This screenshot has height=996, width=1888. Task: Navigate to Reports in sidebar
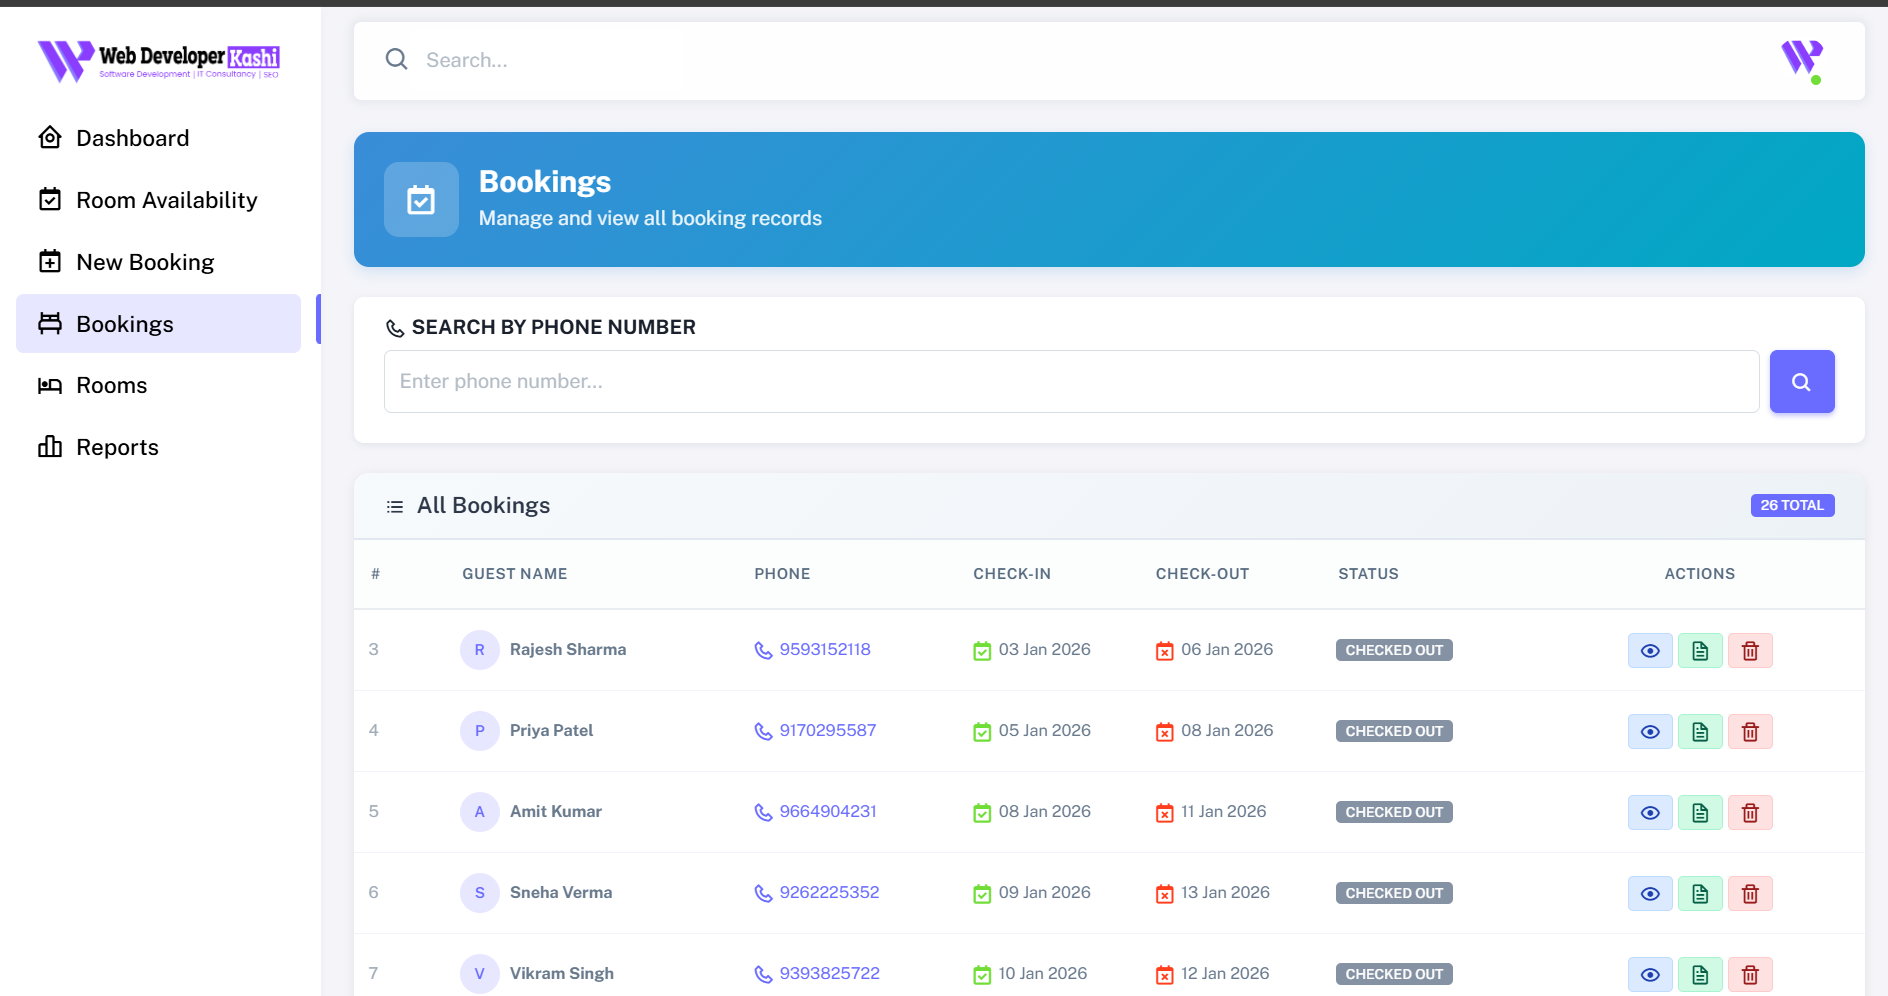point(117,448)
